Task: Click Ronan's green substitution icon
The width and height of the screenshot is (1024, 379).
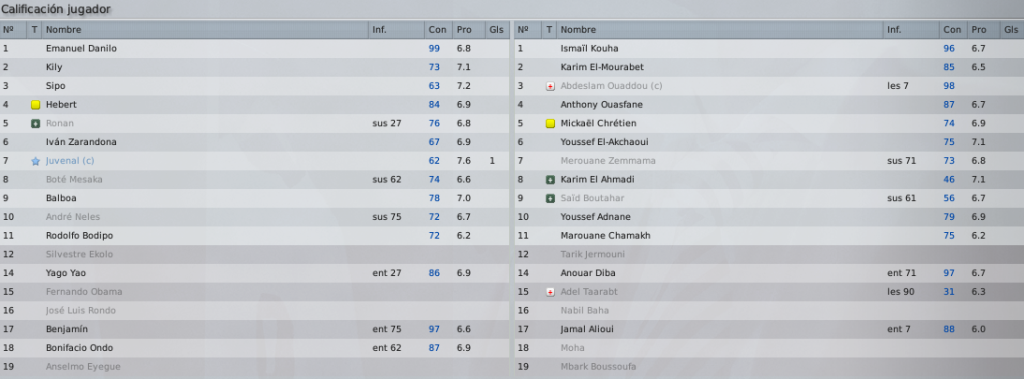Action: pos(35,124)
